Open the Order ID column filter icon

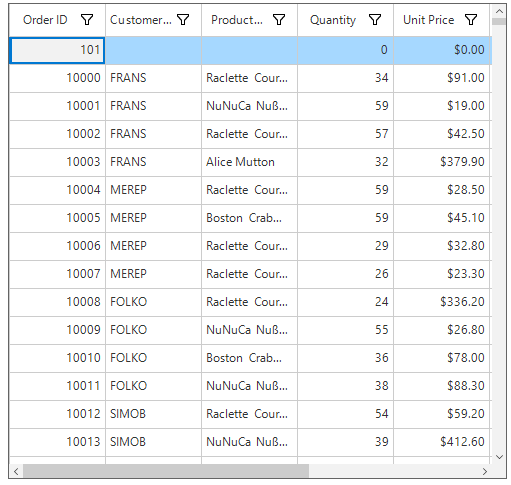(x=87, y=20)
